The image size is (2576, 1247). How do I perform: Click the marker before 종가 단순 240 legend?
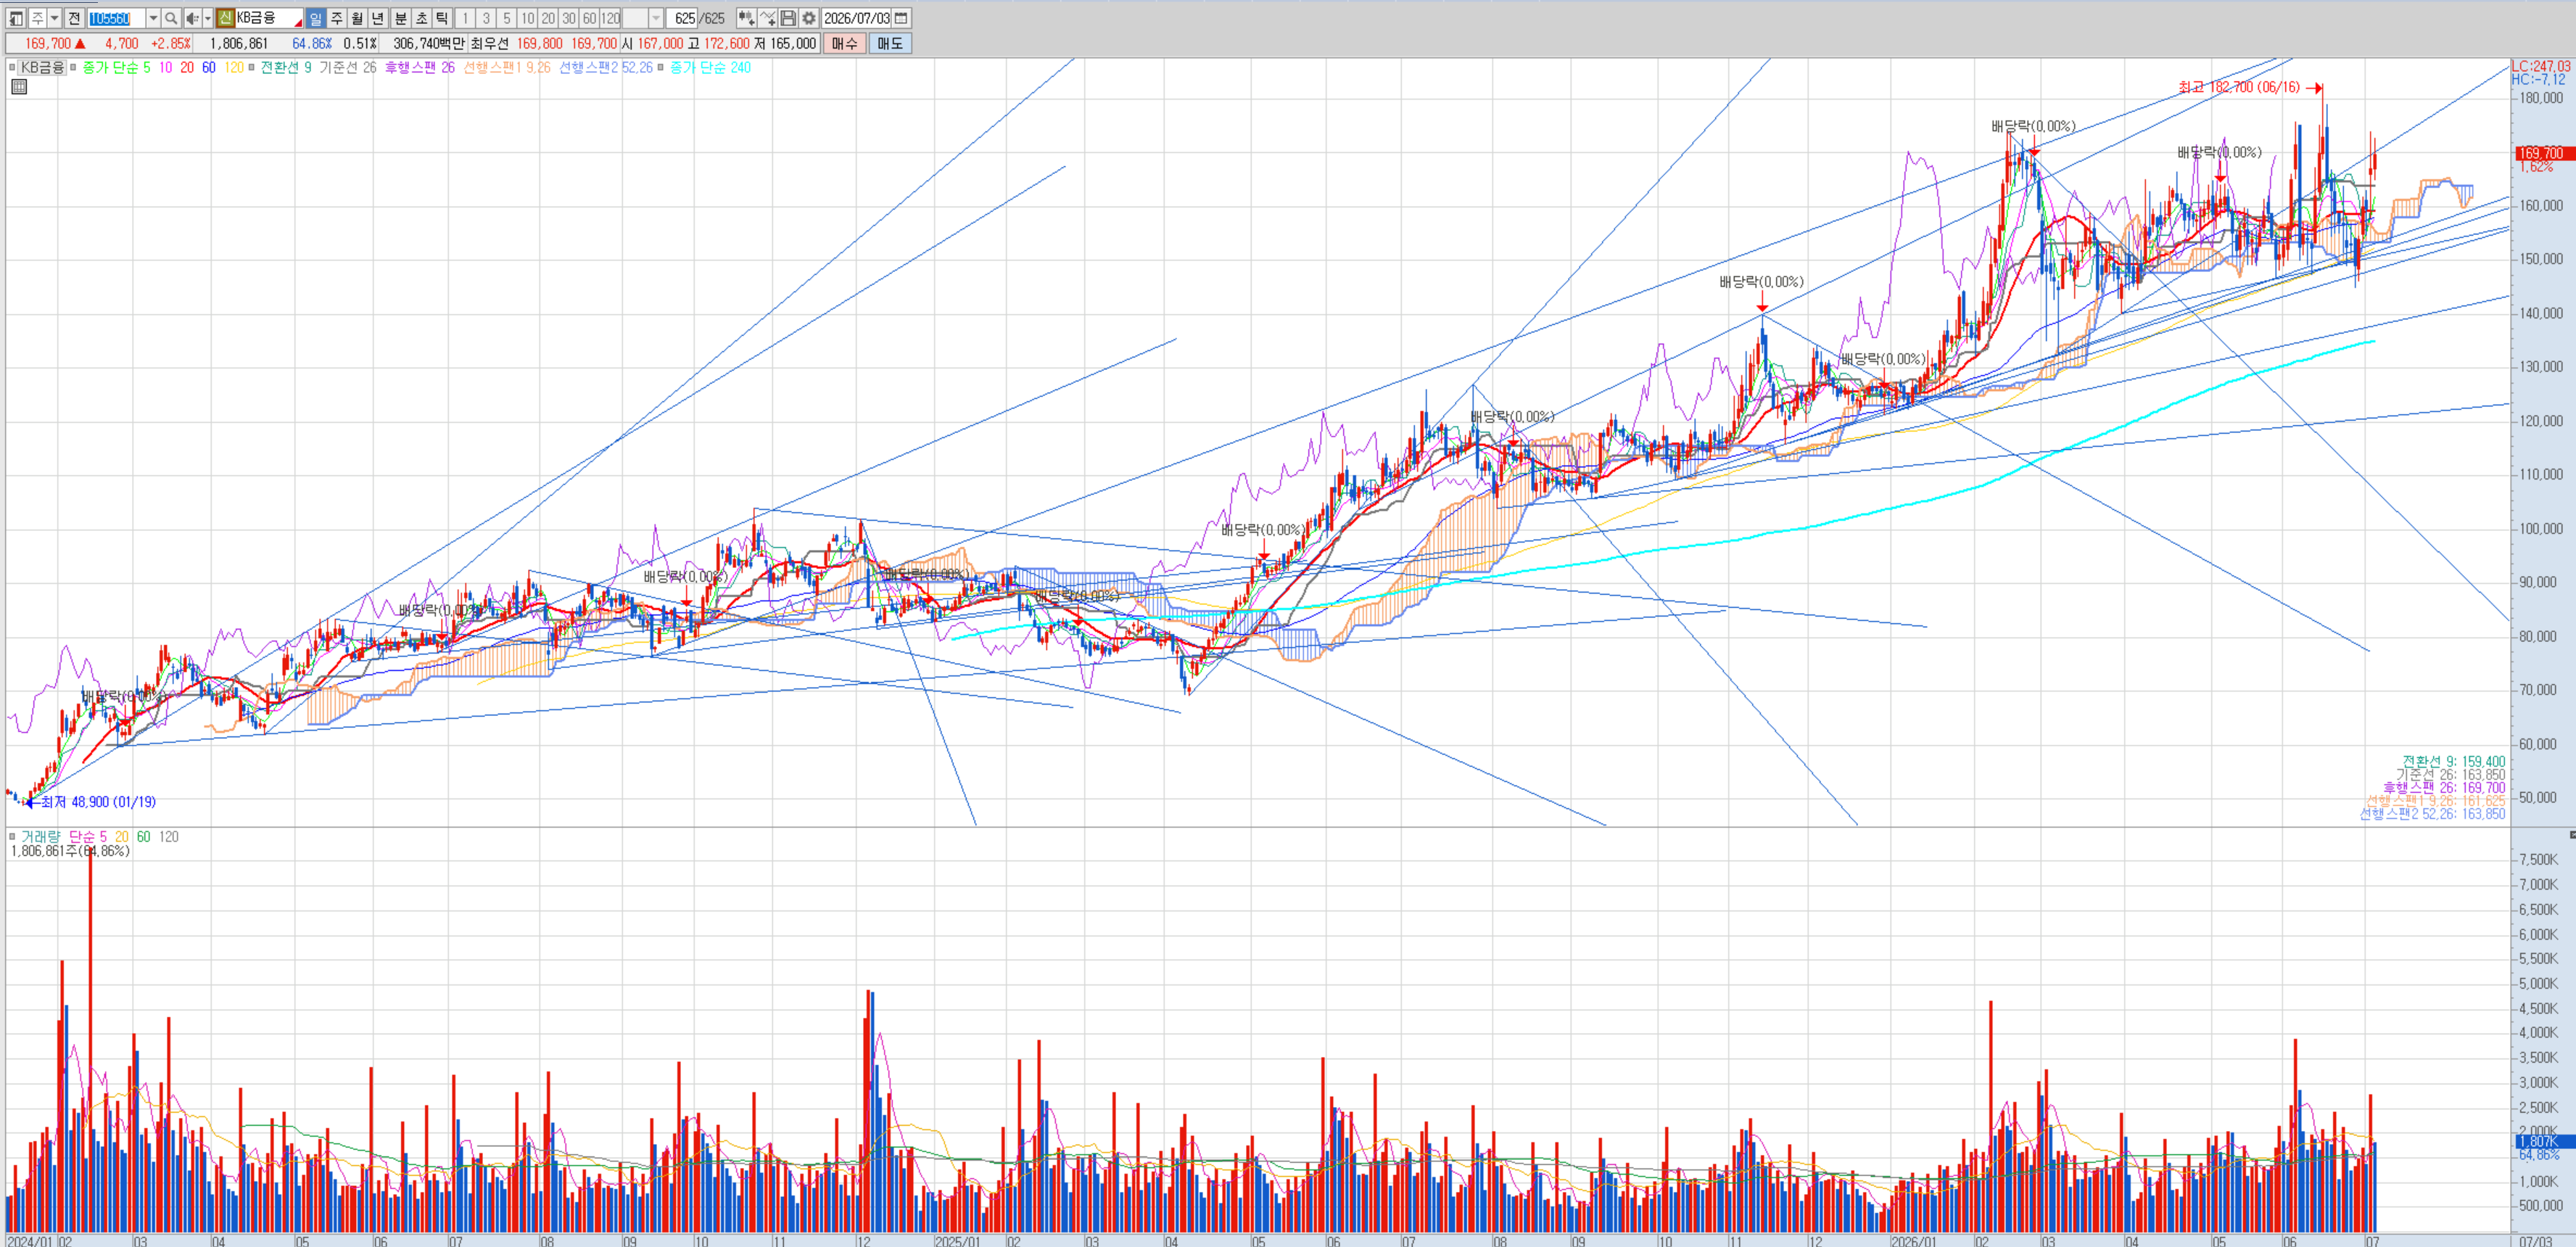coord(661,67)
